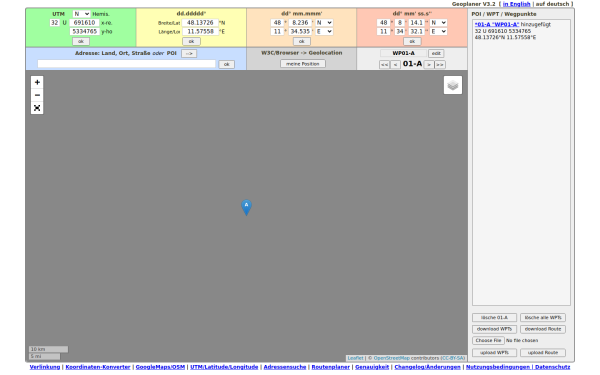This screenshot has width=600, height=375.
Task: Open the Changelog/Änderungen footer link
Action: [x=427, y=367]
